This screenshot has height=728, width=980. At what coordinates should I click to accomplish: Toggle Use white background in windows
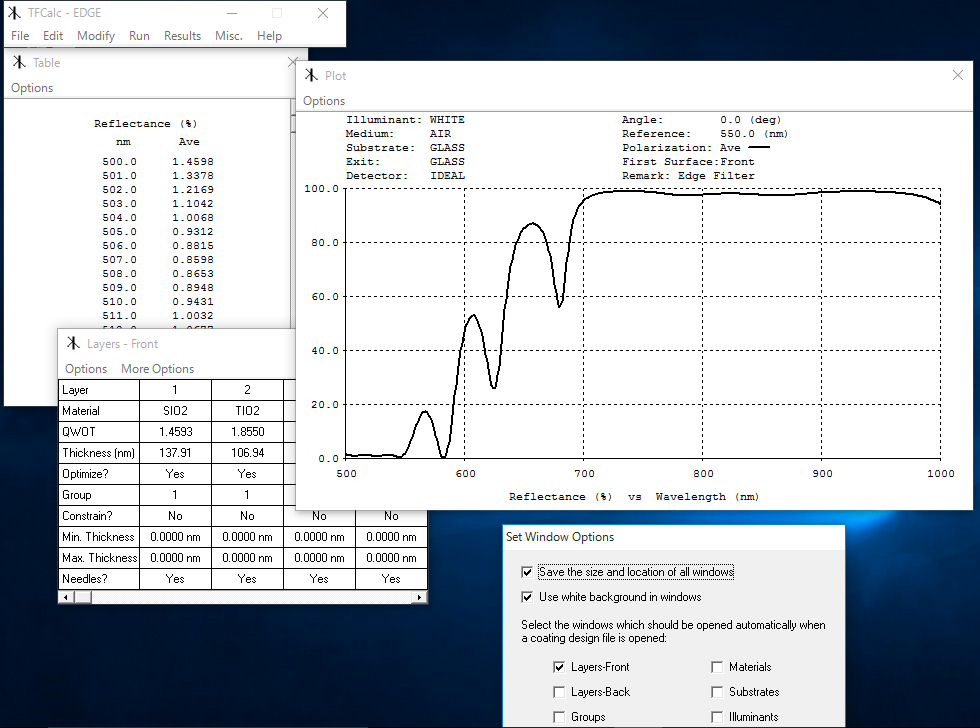coord(527,597)
